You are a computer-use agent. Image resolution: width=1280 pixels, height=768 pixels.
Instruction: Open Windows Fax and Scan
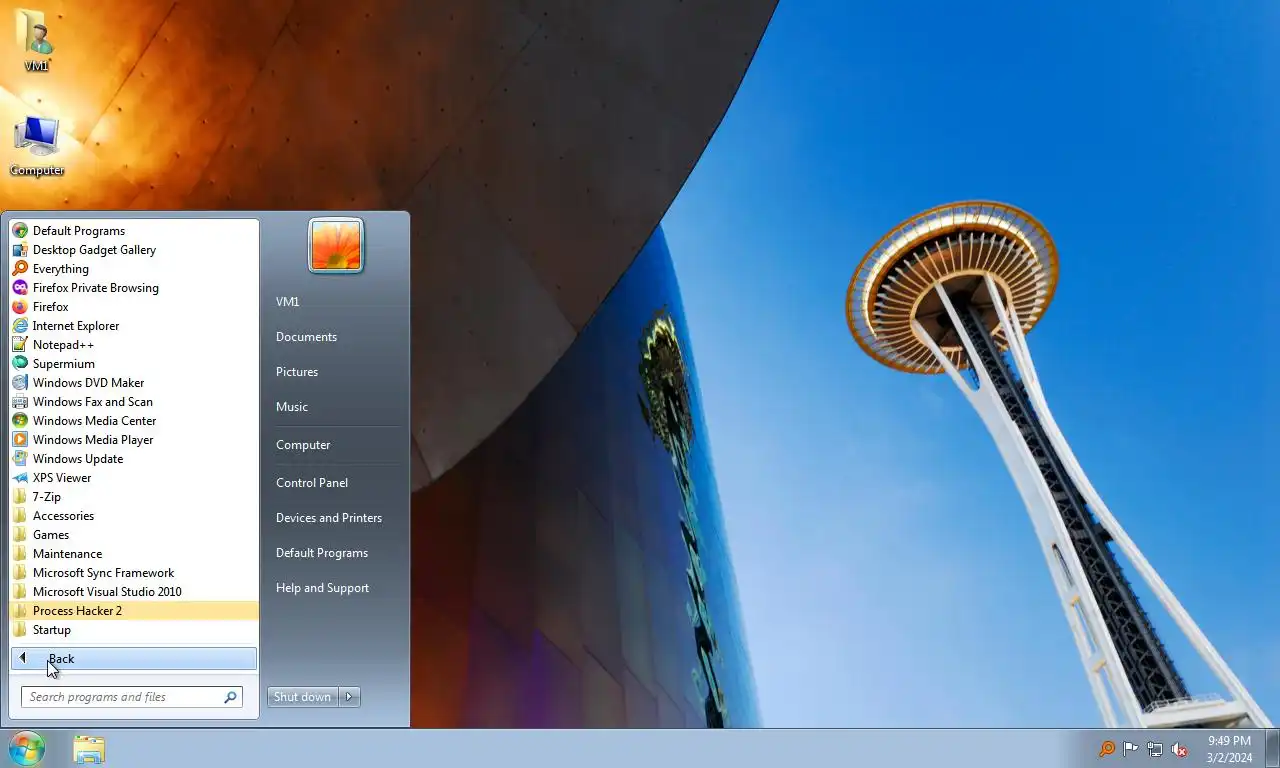click(x=134, y=402)
